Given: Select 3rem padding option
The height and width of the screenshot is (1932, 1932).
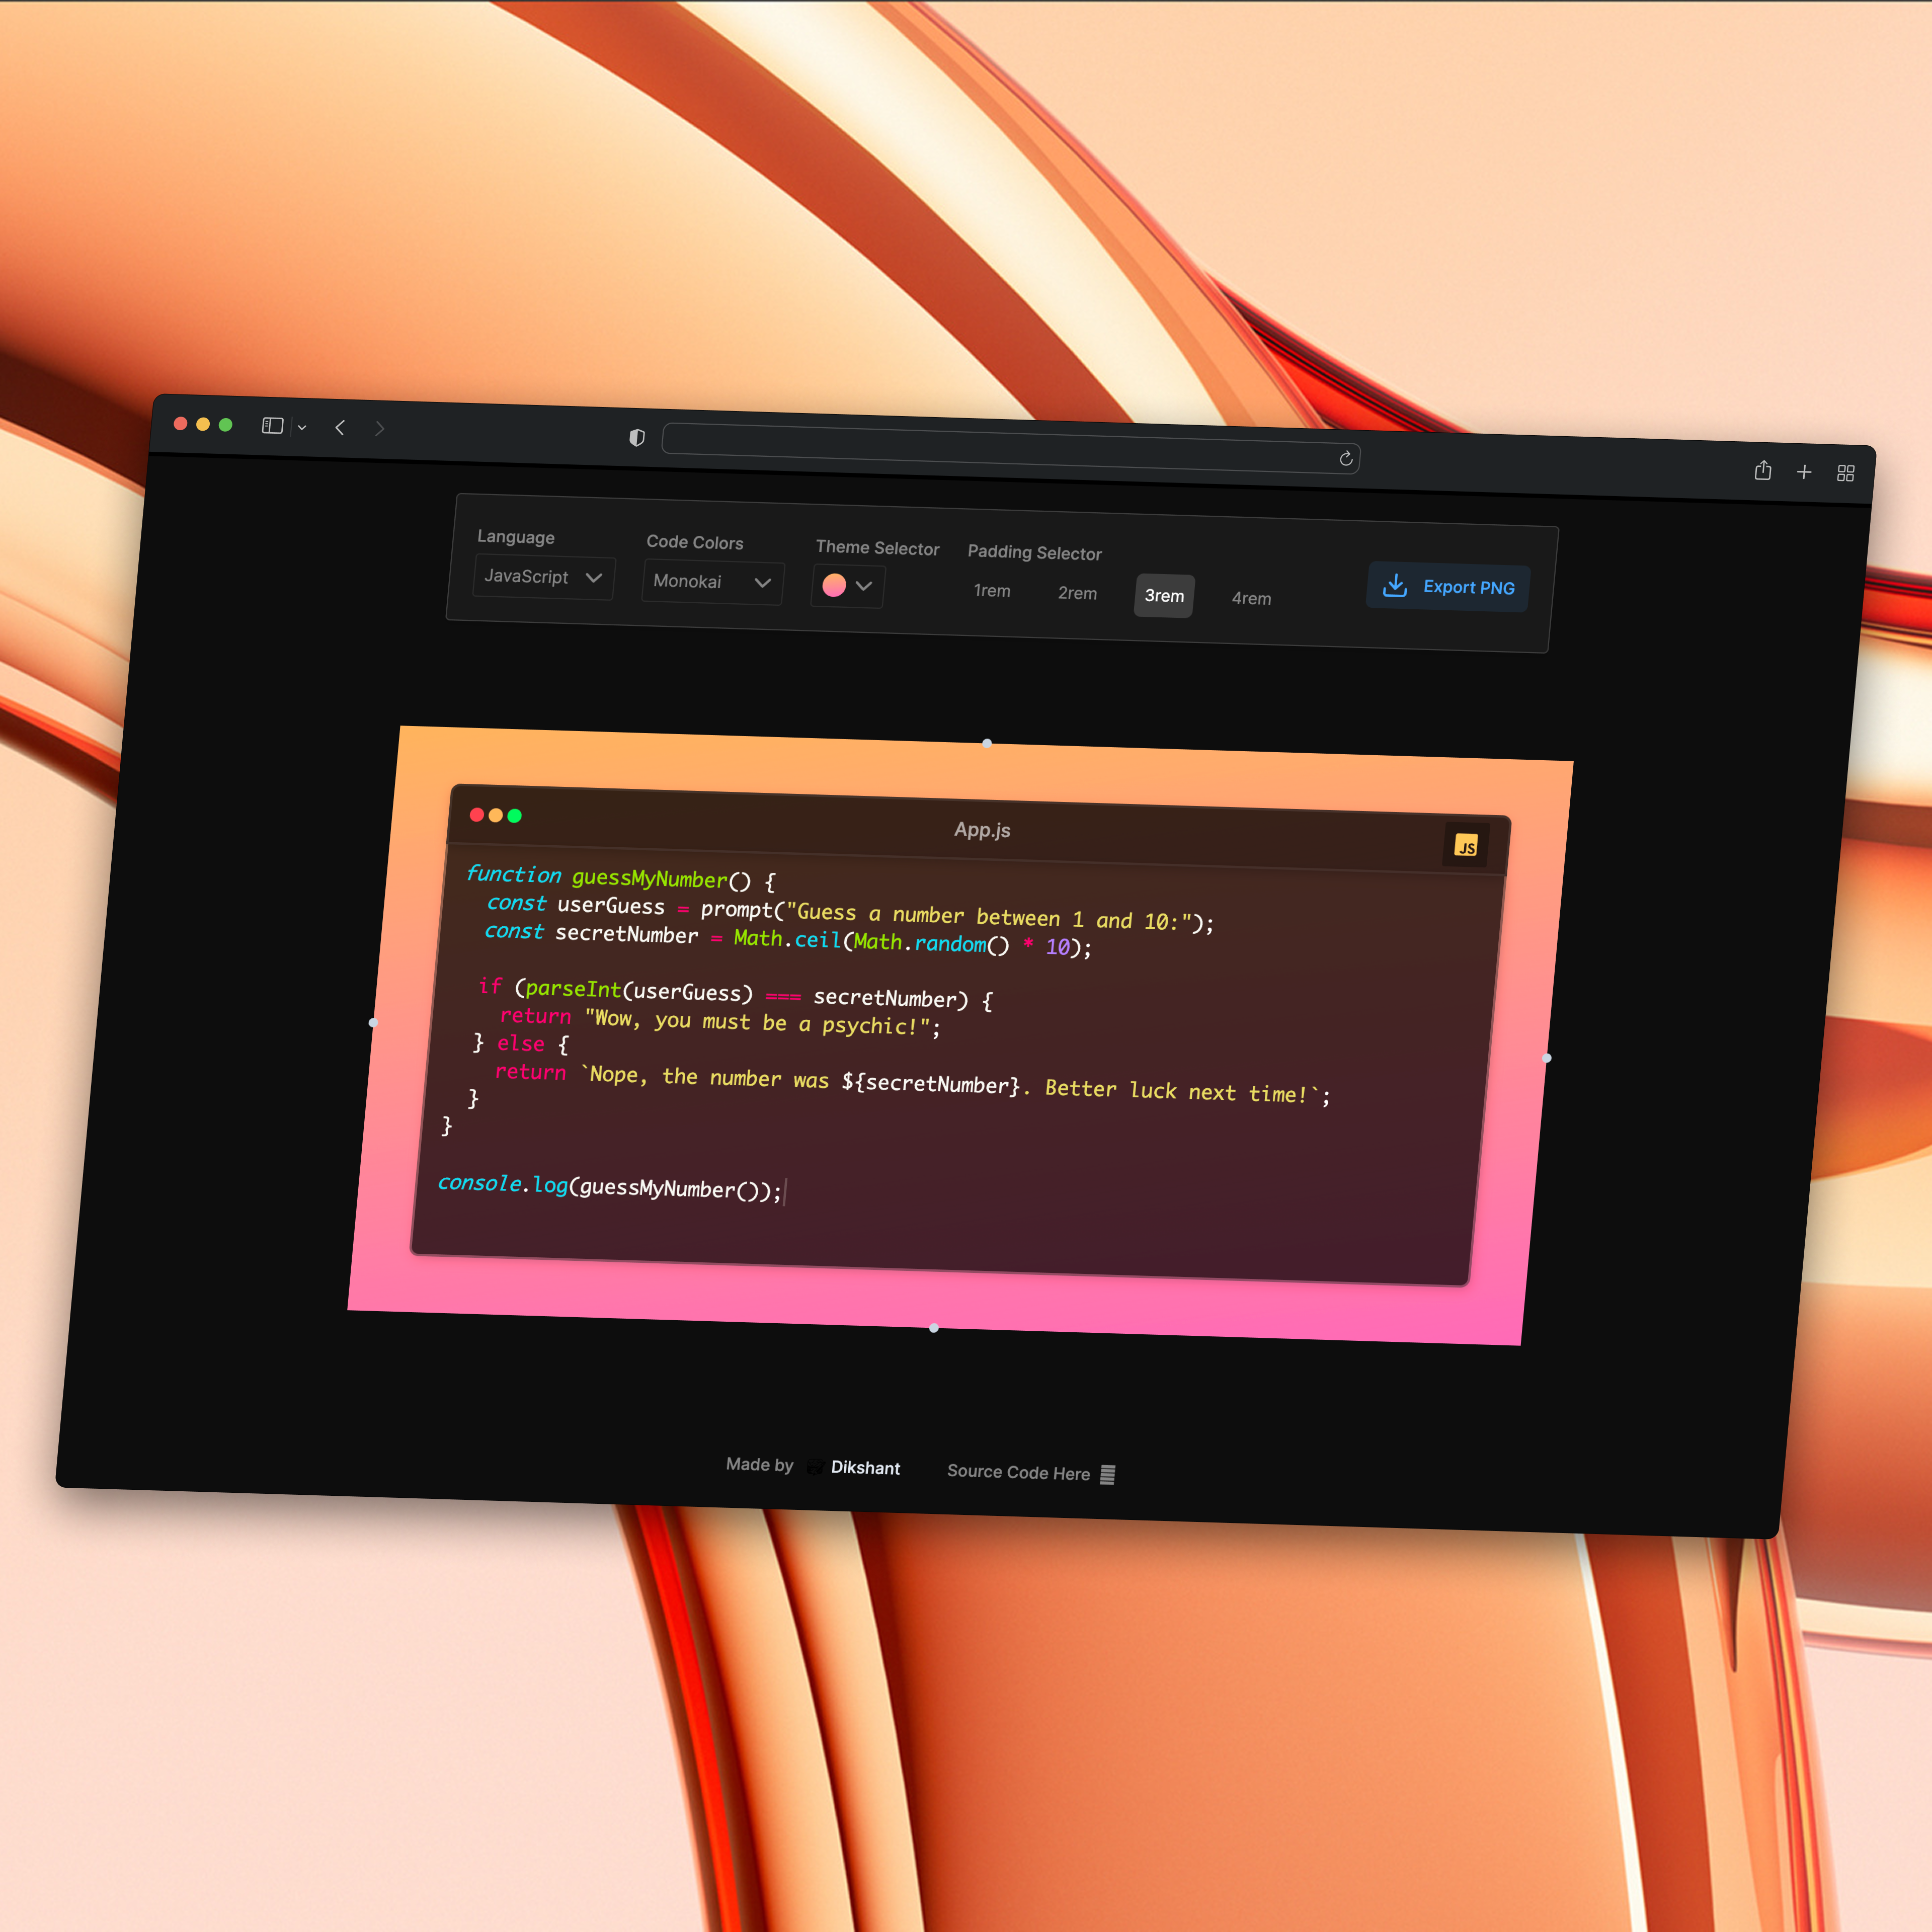Looking at the screenshot, I should tap(1164, 596).
